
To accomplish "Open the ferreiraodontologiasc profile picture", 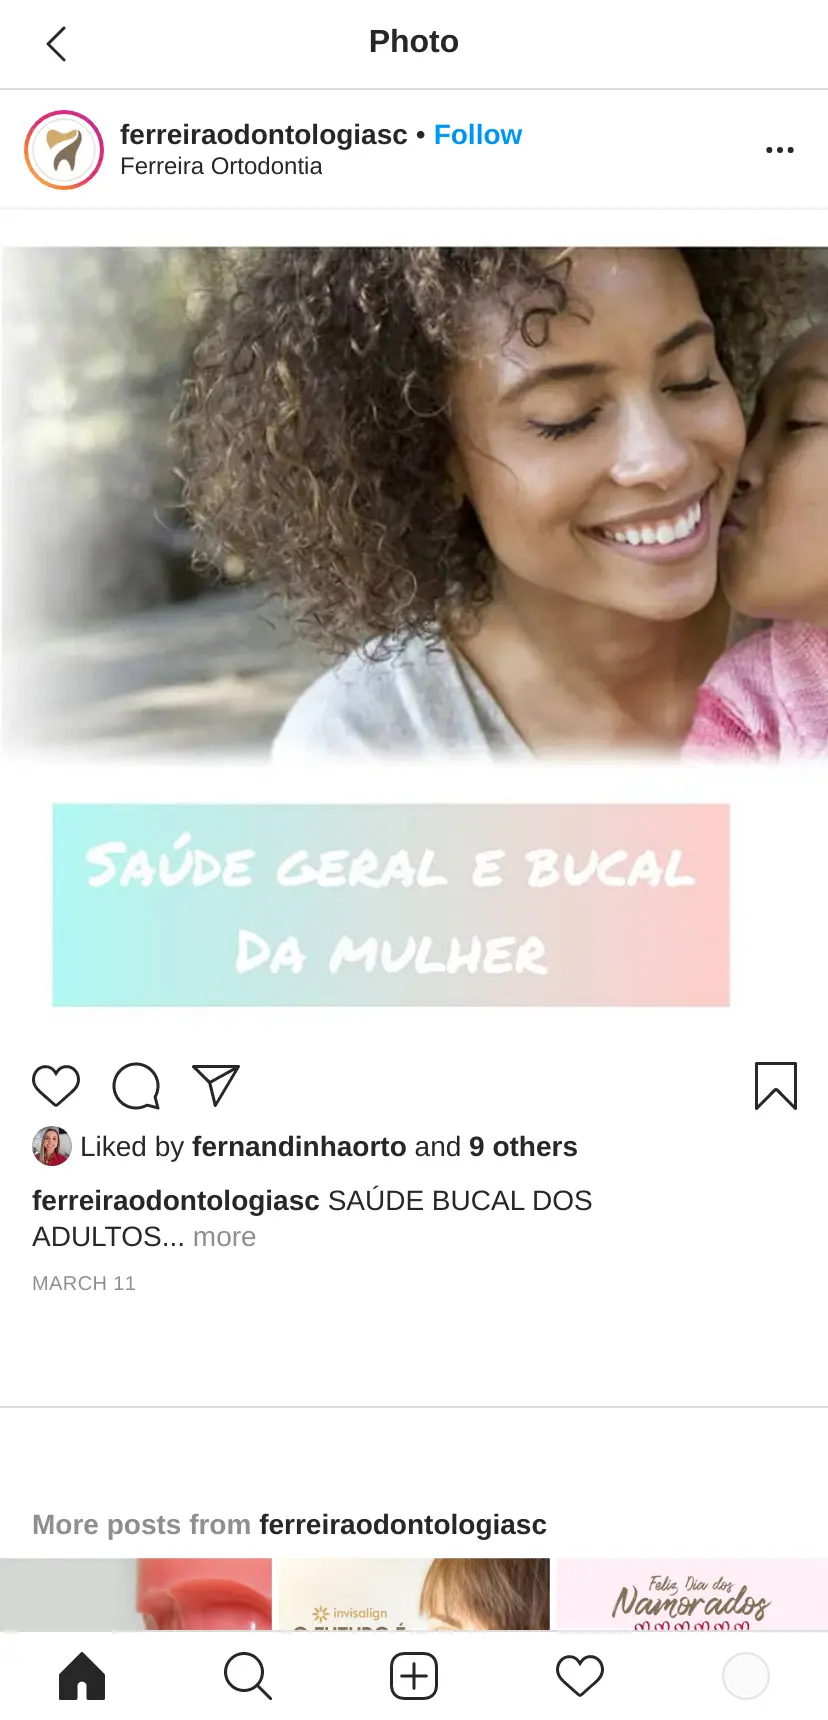I will pyautogui.click(x=64, y=150).
